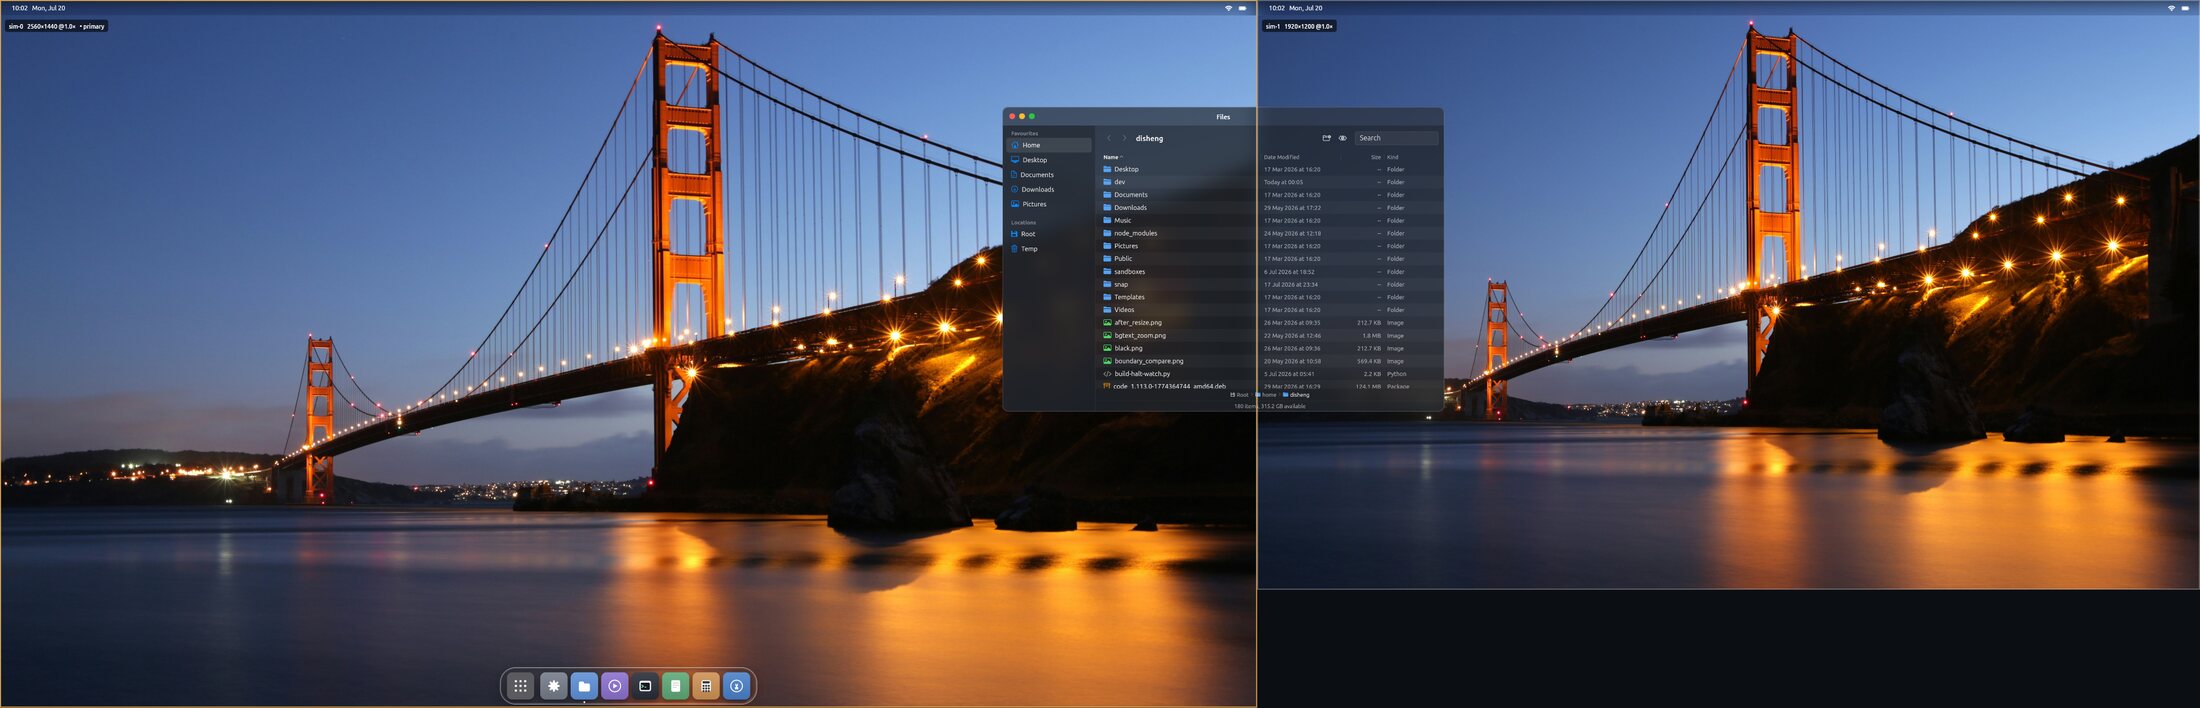2200x708 pixels.
Task: Select the black.png file
Action: pyautogui.click(x=1270, y=348)
